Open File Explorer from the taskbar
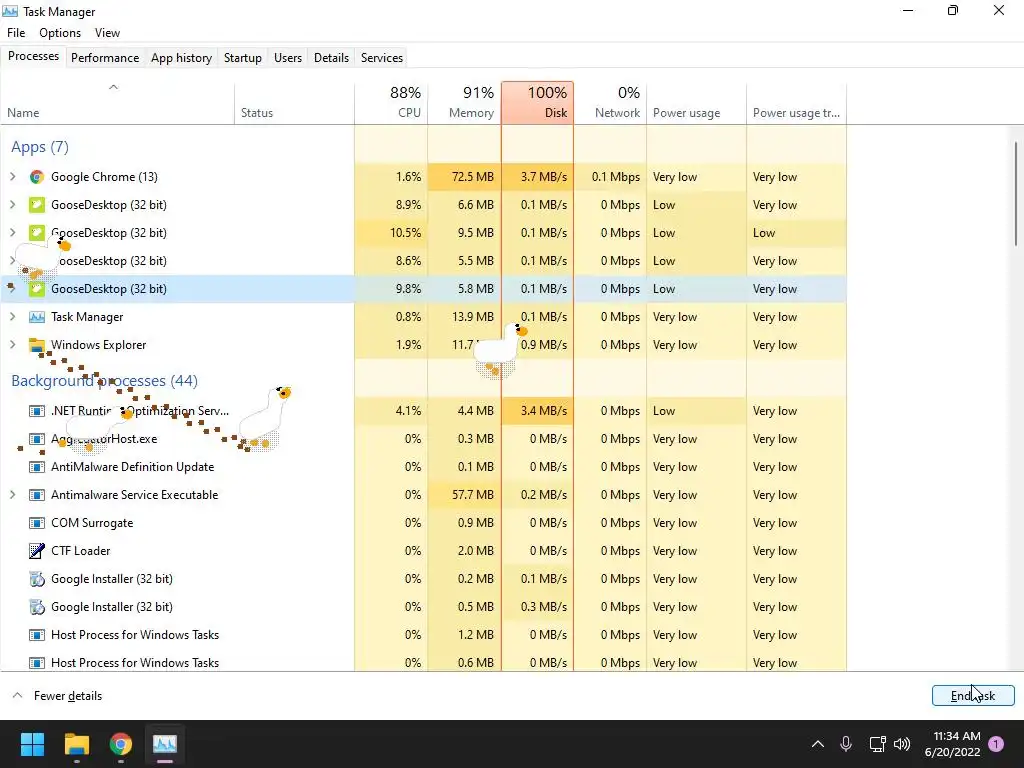Image resolution: width=1024 pixels, height=768 pixels. coord(76,744)
